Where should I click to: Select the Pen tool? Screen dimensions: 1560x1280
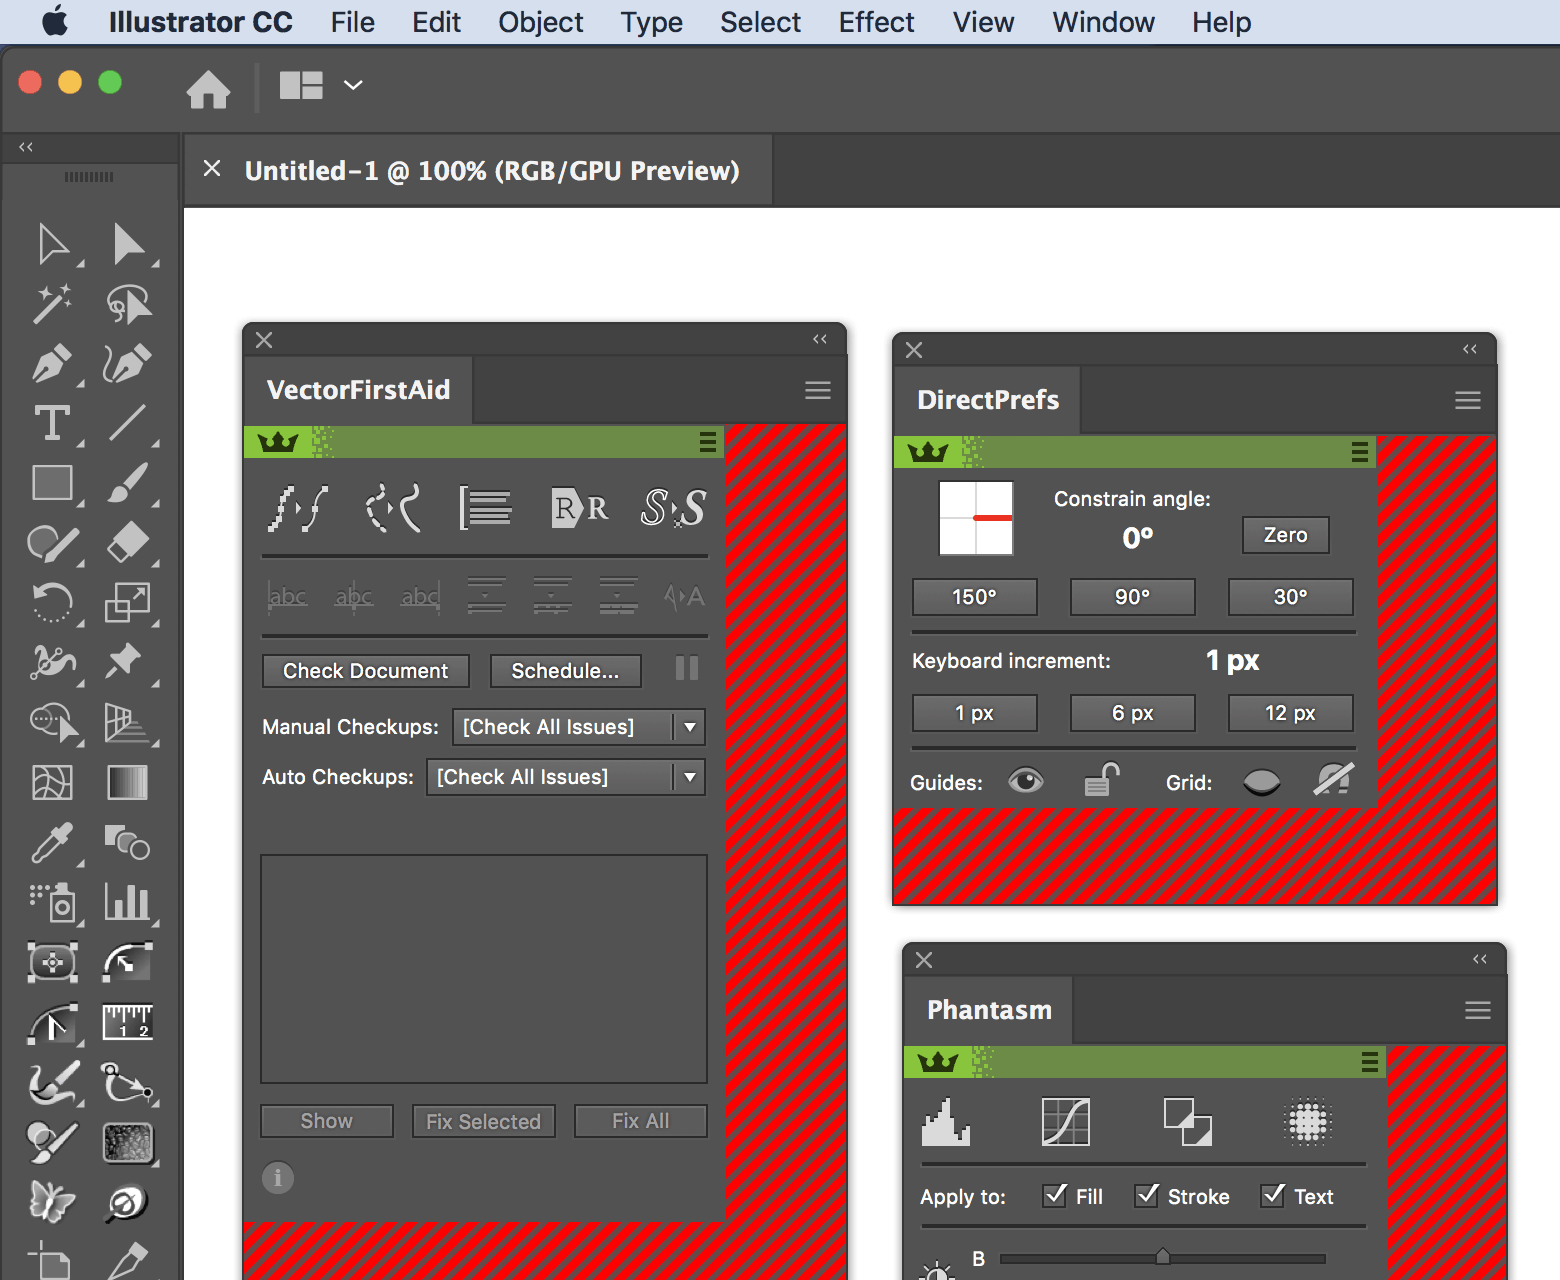(50, 364)
